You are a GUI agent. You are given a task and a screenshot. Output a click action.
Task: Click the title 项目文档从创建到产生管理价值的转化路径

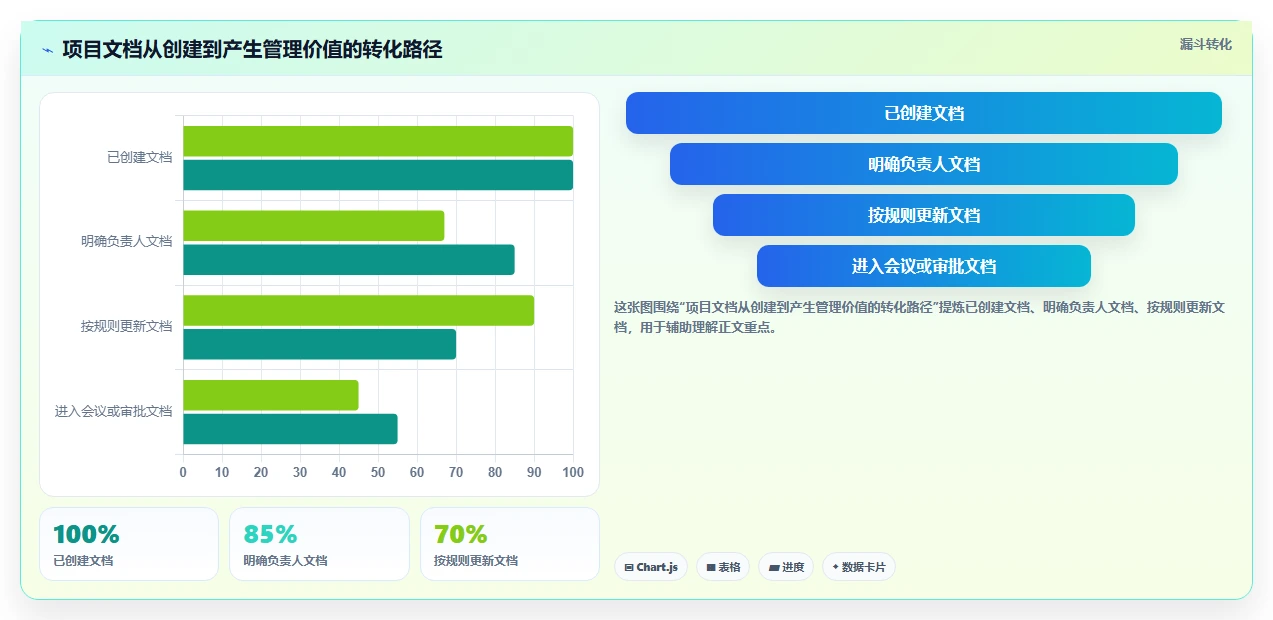pos(252,49)
